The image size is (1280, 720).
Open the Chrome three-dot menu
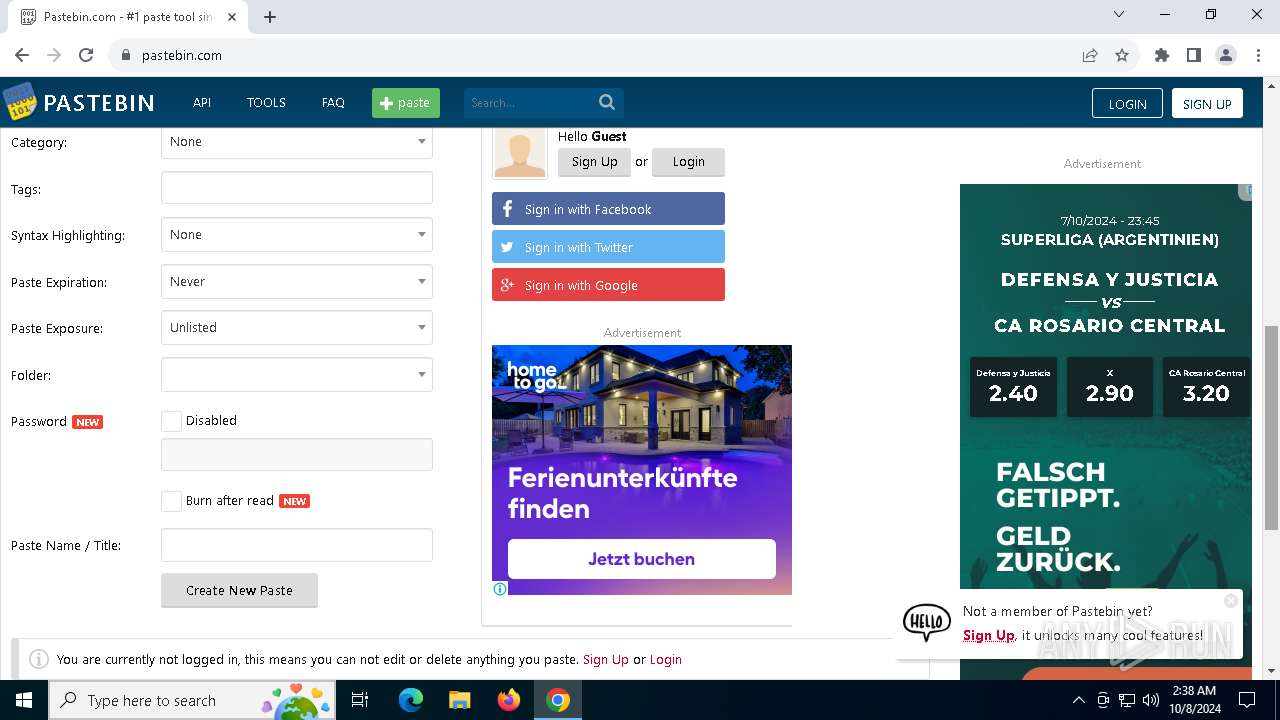coord(1258,55)
